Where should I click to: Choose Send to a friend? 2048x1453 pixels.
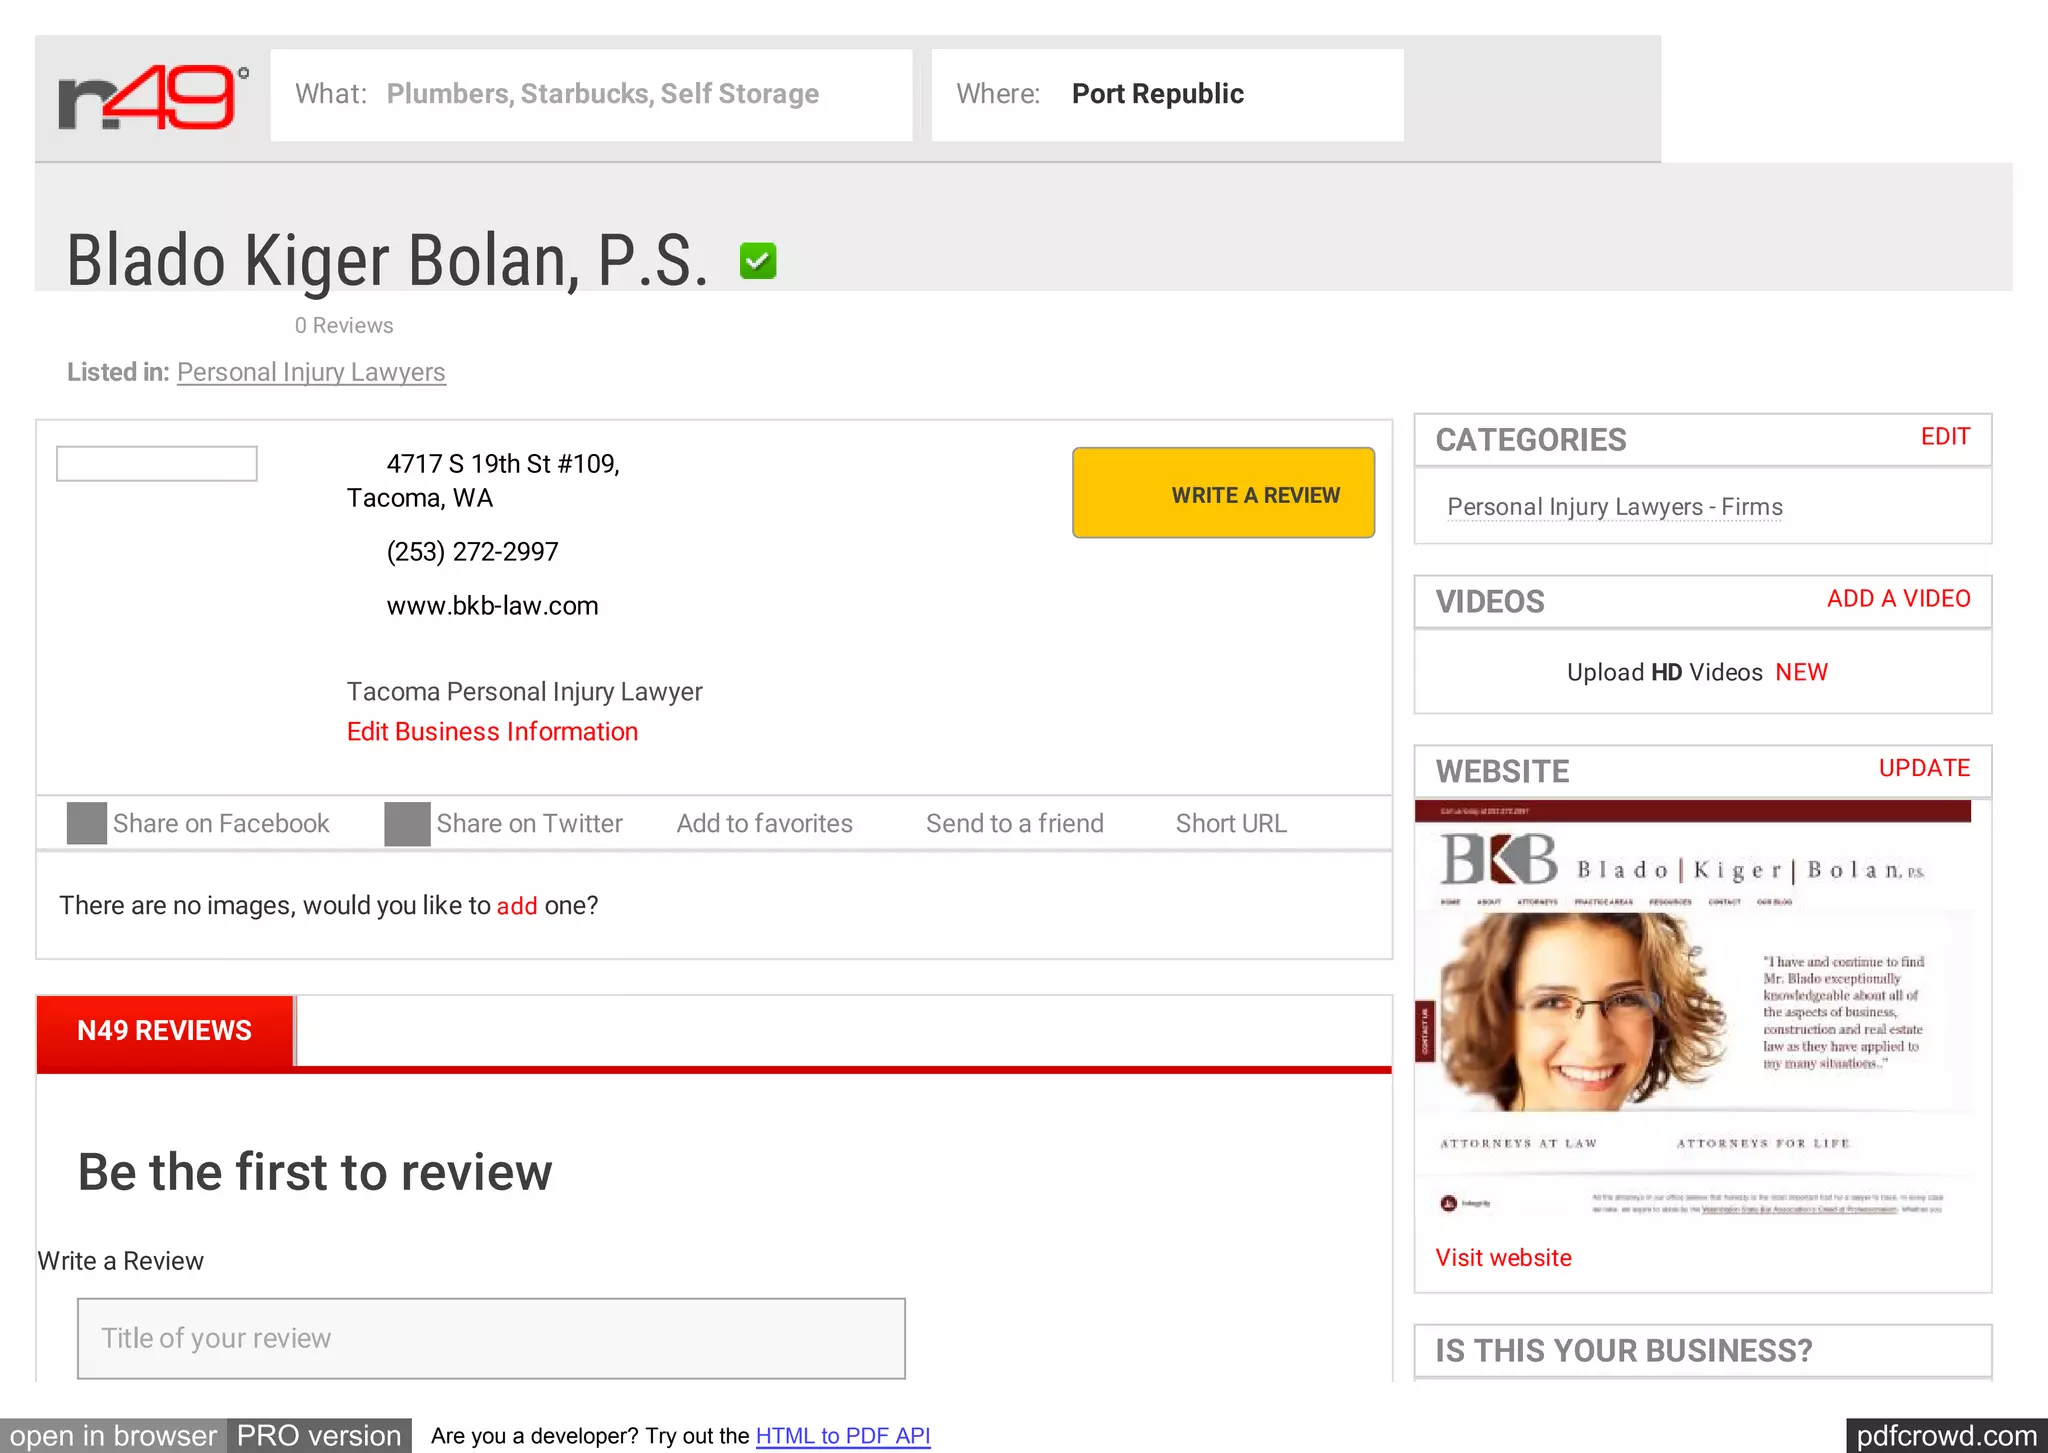pyautogui.click(x=1014, y=824)
